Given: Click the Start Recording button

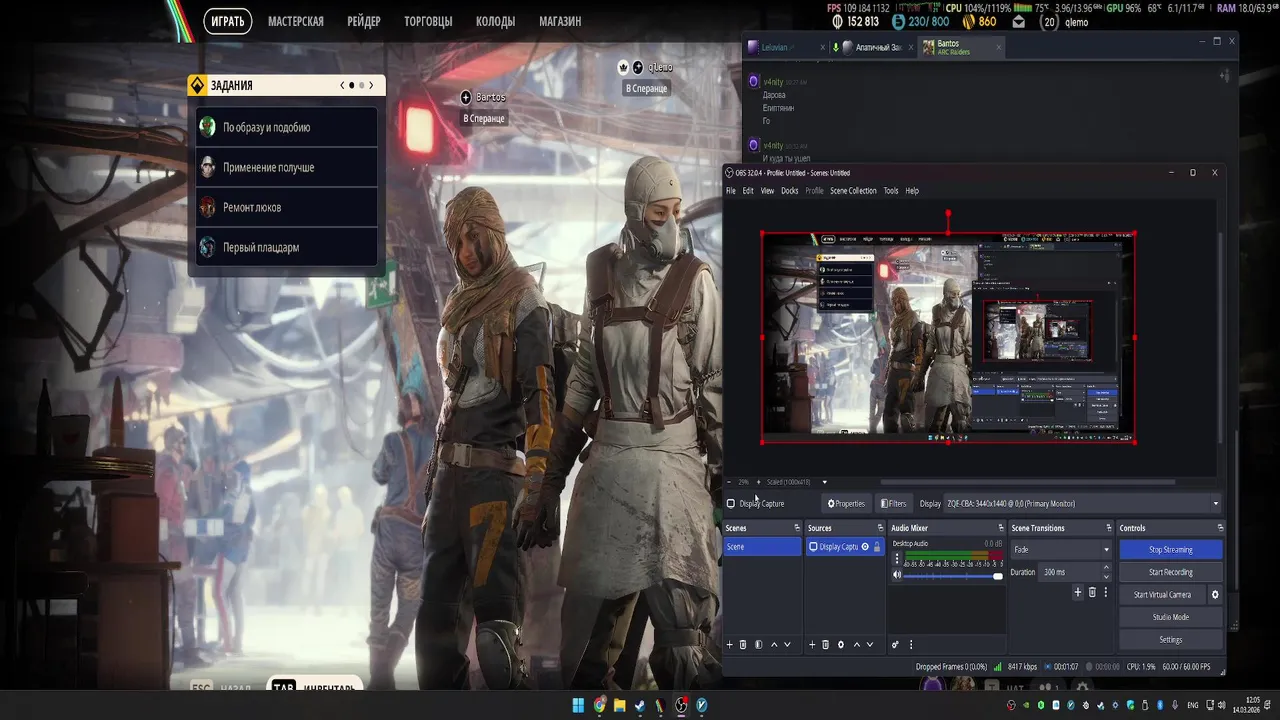Looking at the screenshot, I should (x=1170, y=572).
